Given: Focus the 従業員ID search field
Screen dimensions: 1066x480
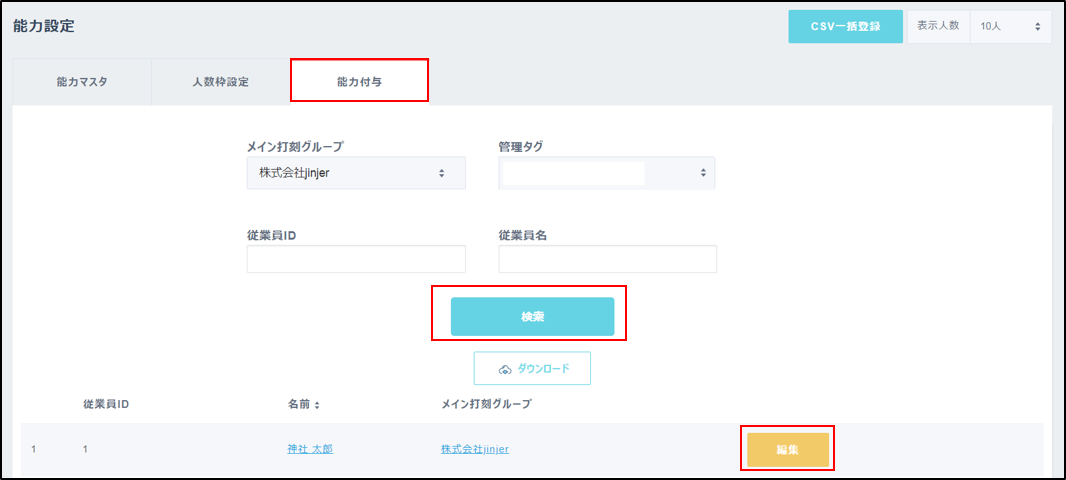Looking at the screenshot, I should [355, 260].
